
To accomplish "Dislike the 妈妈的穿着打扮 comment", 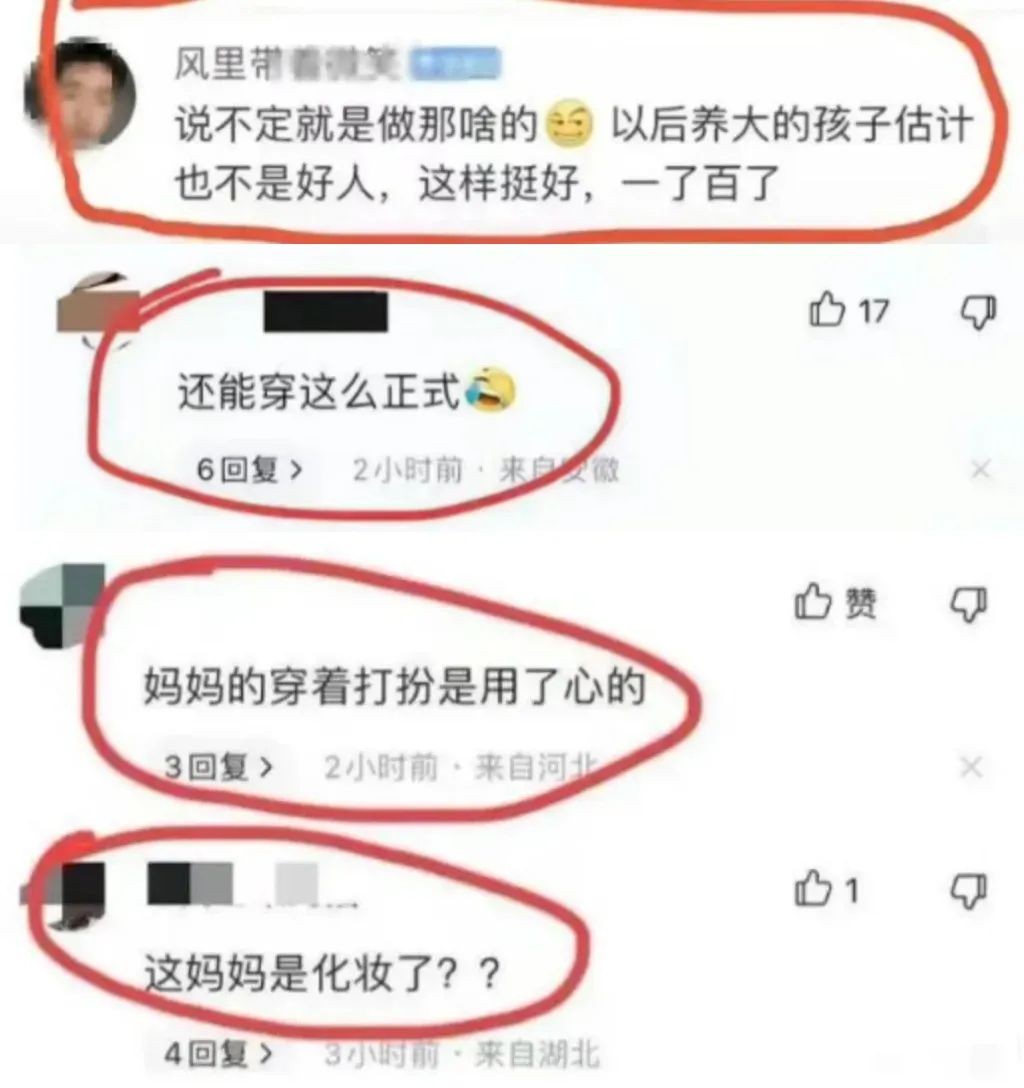I will (968, 604).
